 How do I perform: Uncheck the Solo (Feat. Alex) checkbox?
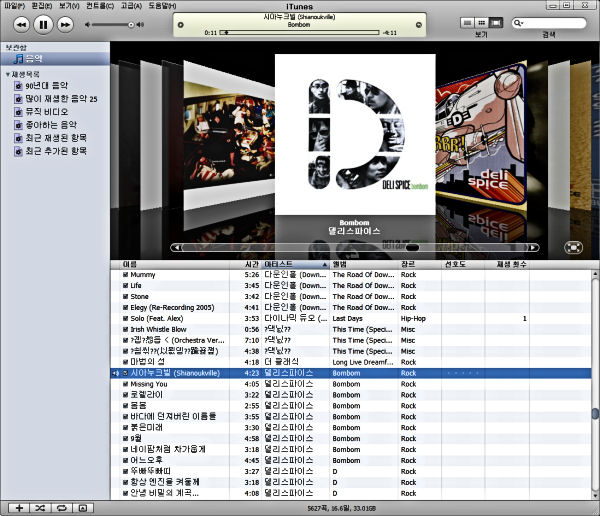pyautogui.click(x=126, y=318)
